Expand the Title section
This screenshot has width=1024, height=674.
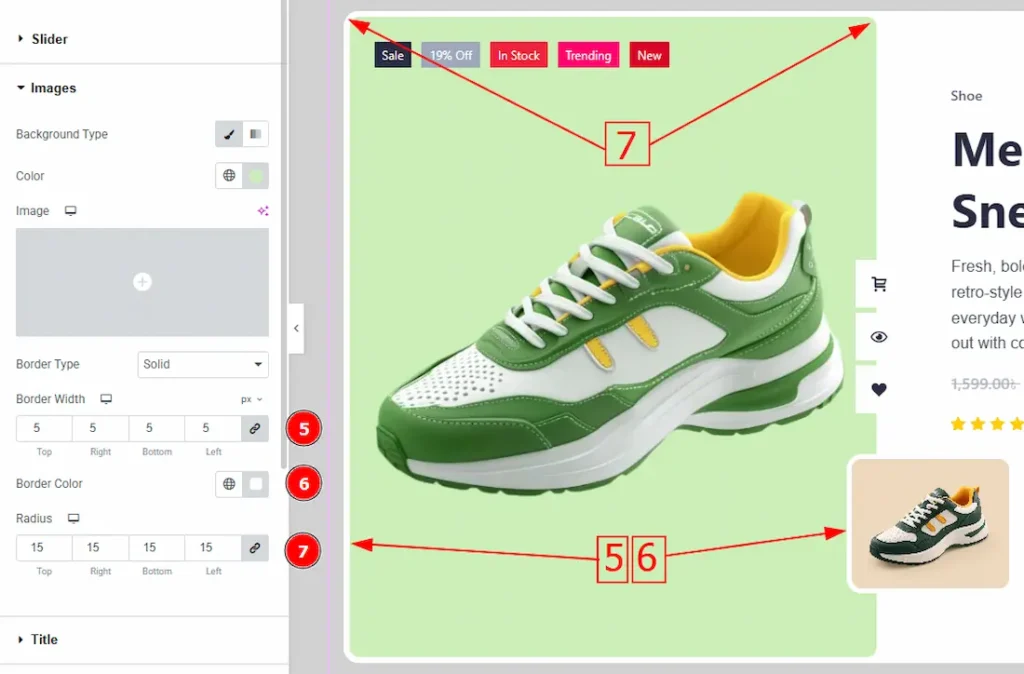click(x=44, y=639)
